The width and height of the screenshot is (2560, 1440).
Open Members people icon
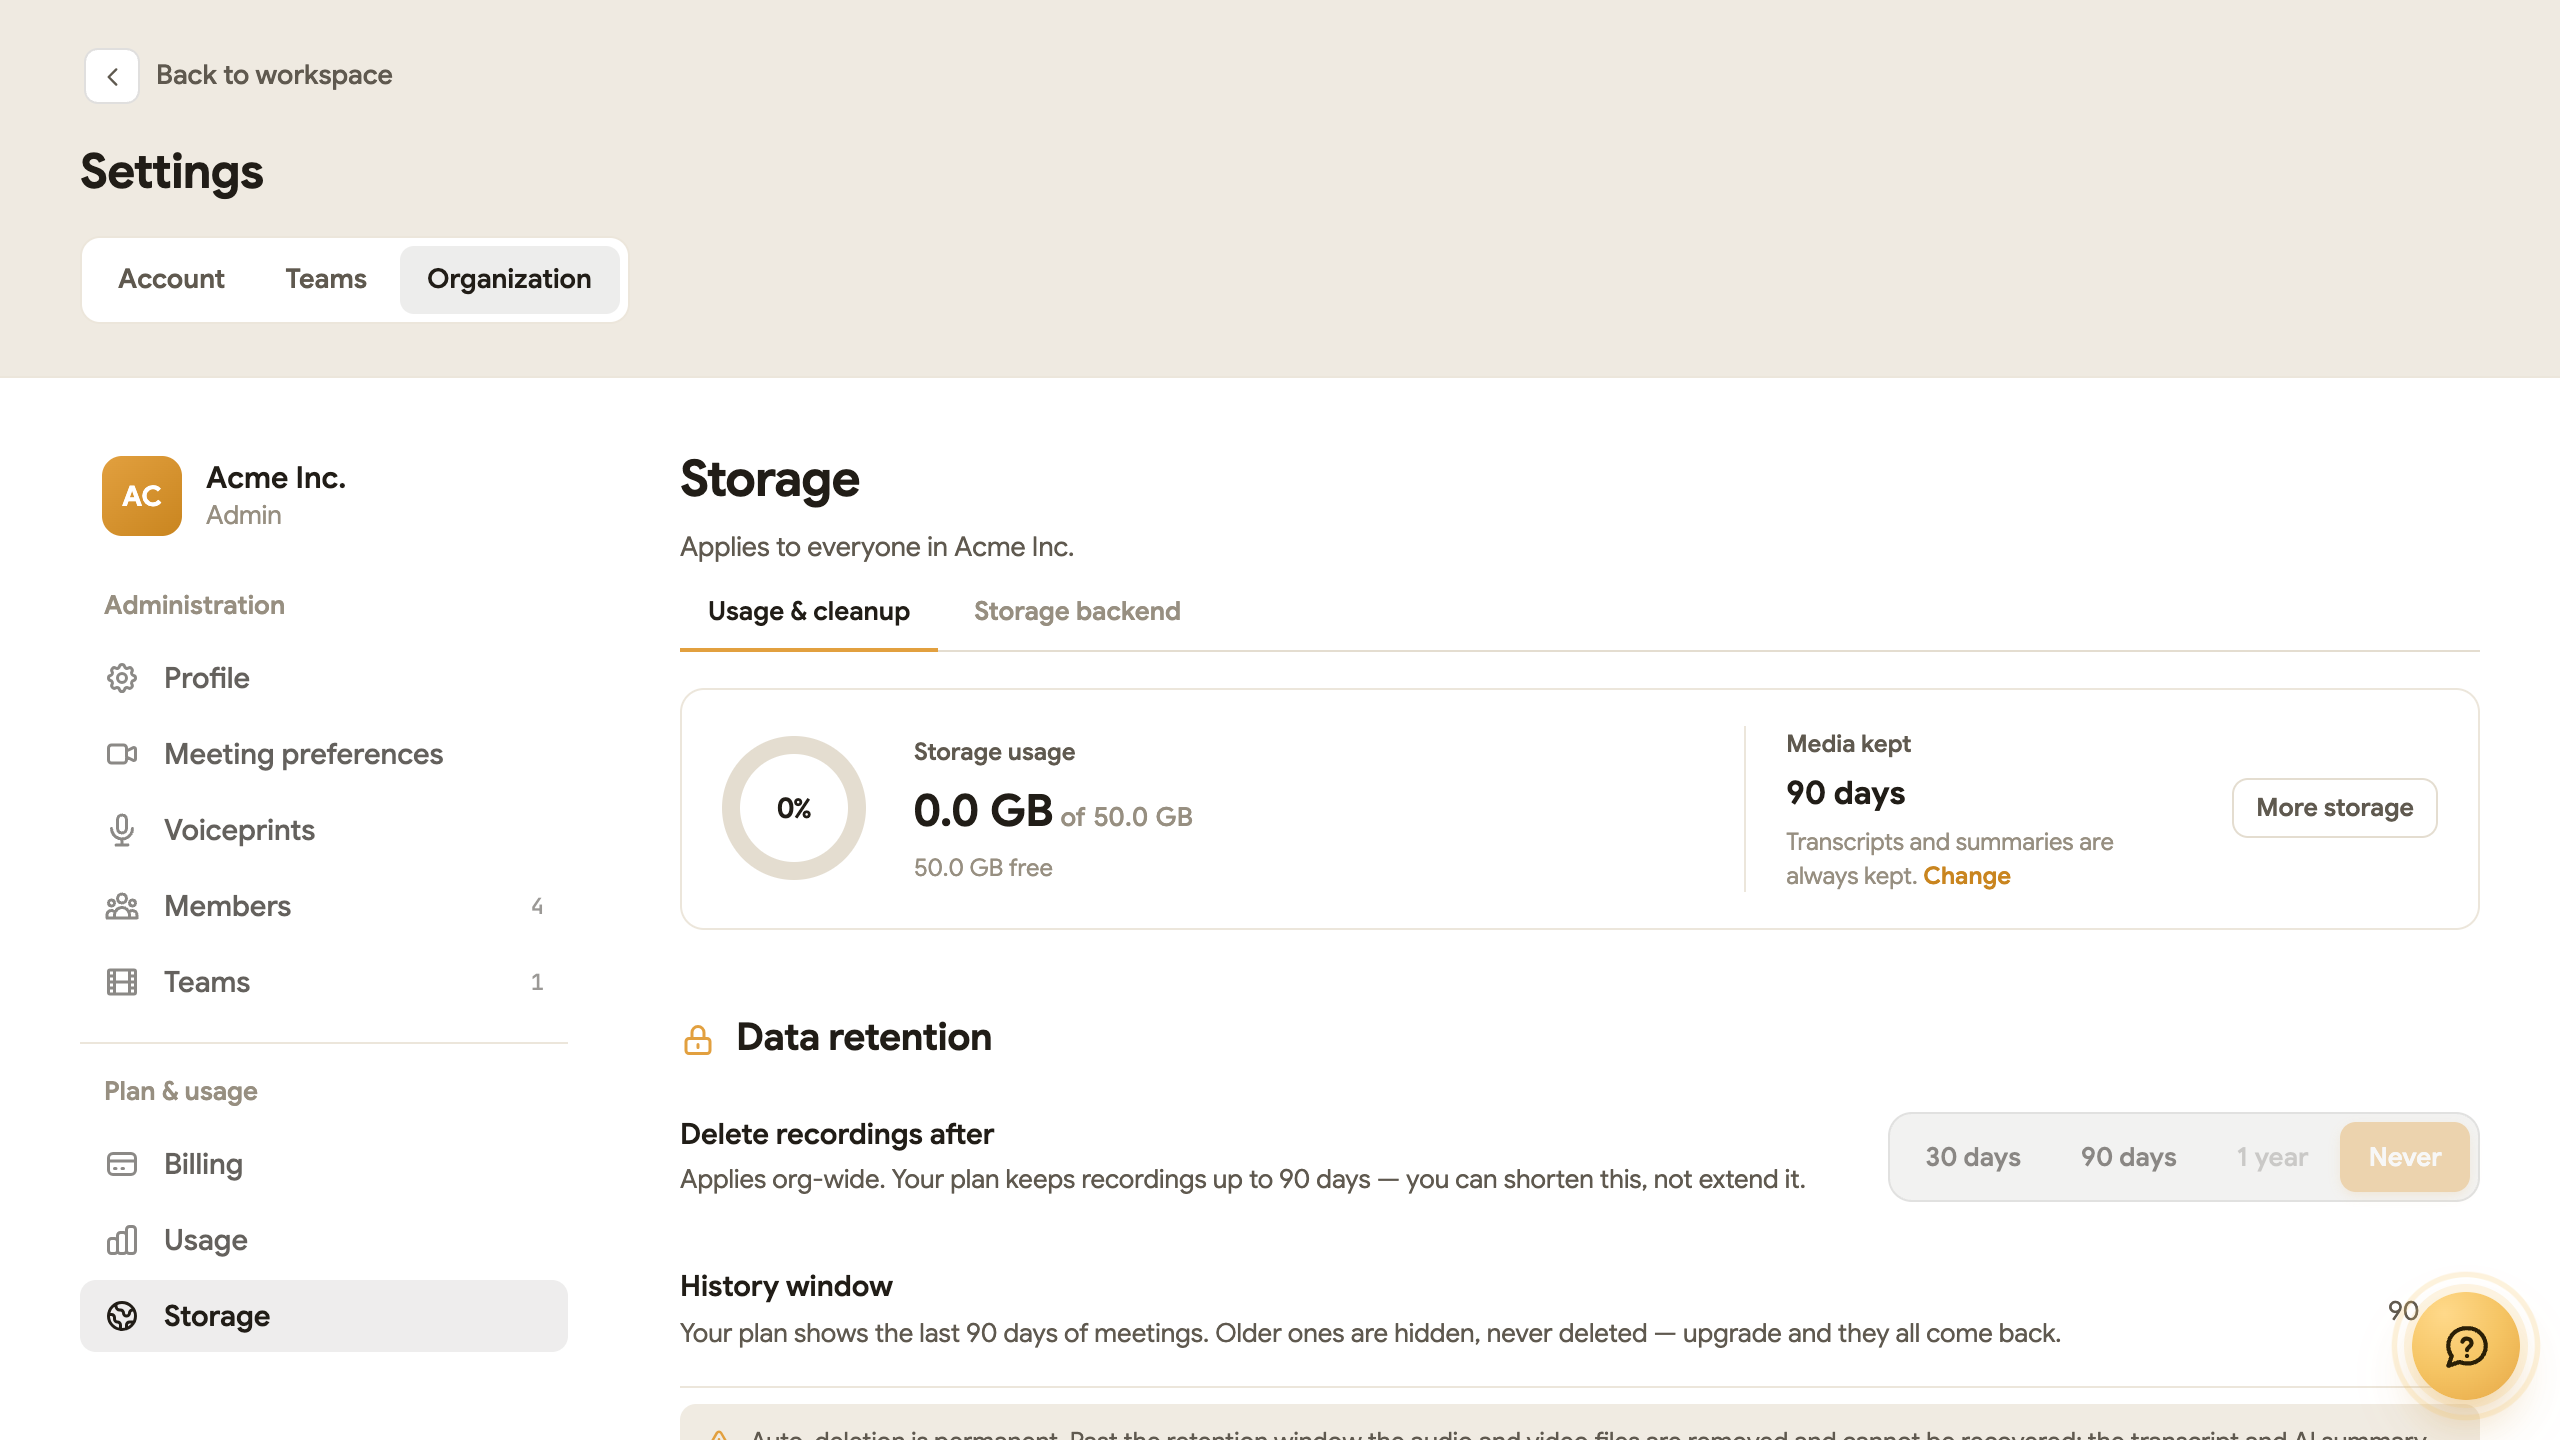click(x=122, y=906)
